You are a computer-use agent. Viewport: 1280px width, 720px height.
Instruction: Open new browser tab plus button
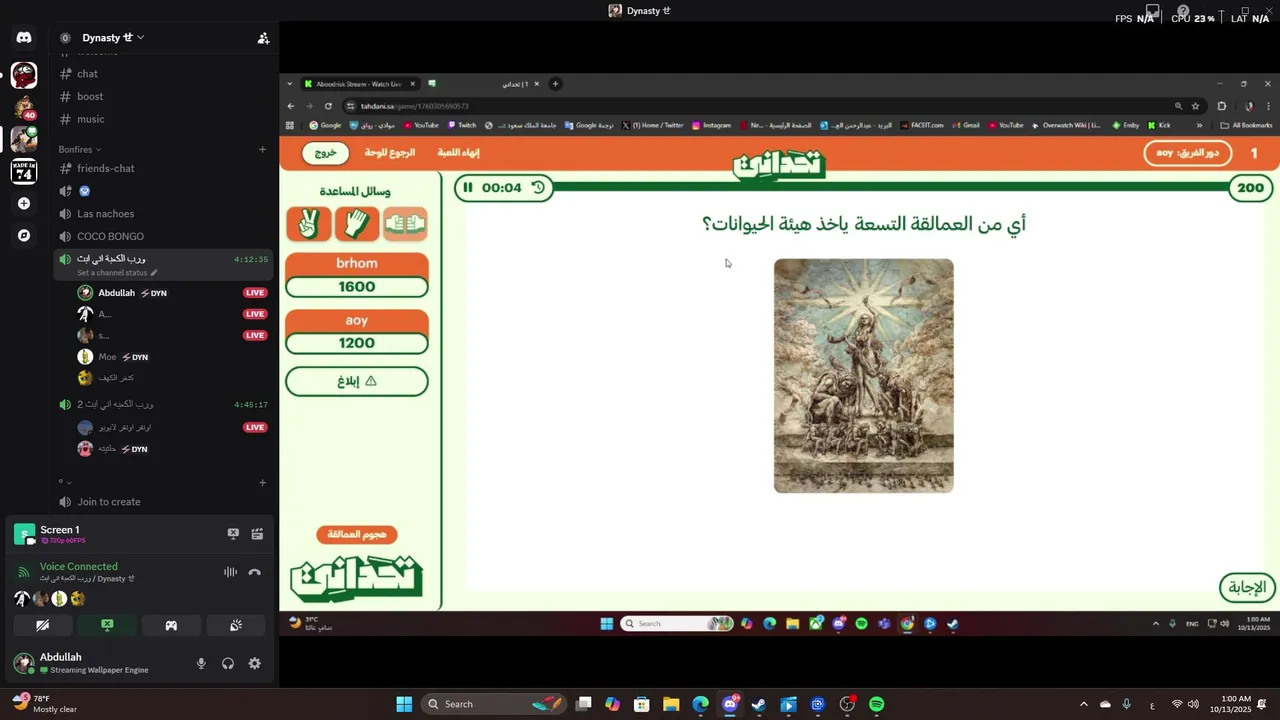[x=555, y=84]
